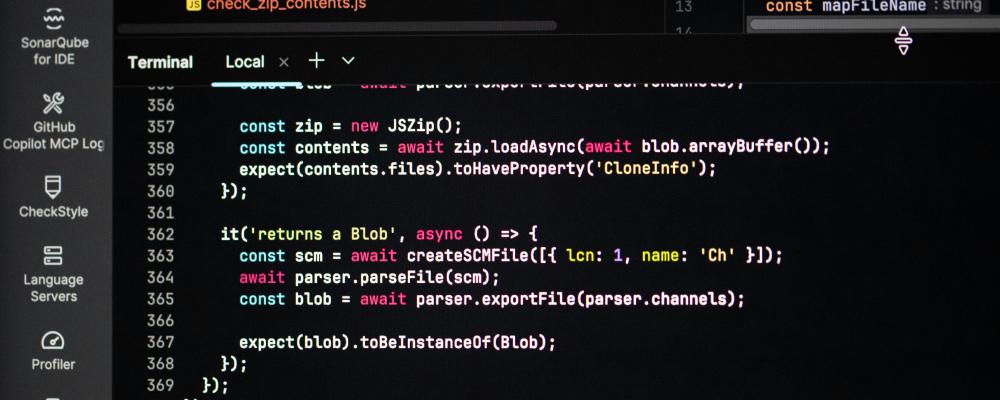
Task: Click 'parser.exportFile' on line 365
Action: [496, 299]
